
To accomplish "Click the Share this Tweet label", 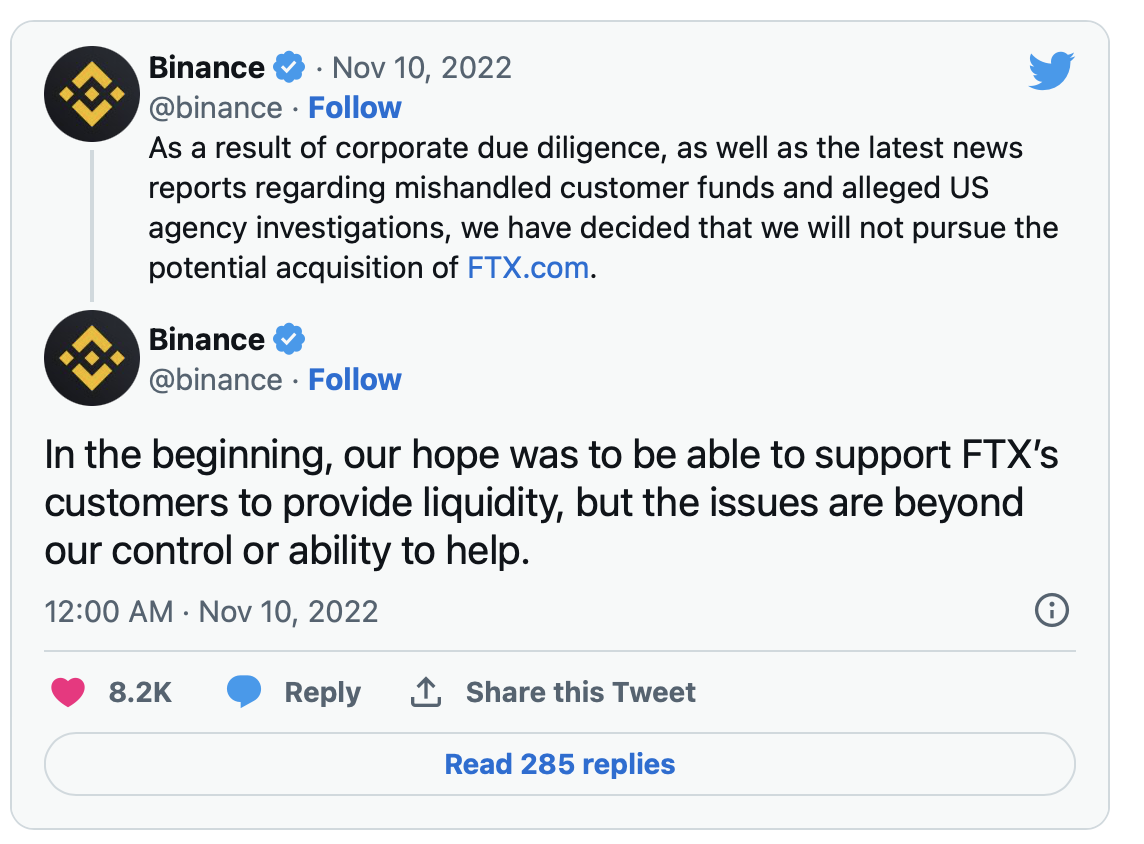I will tap(580, 692).
